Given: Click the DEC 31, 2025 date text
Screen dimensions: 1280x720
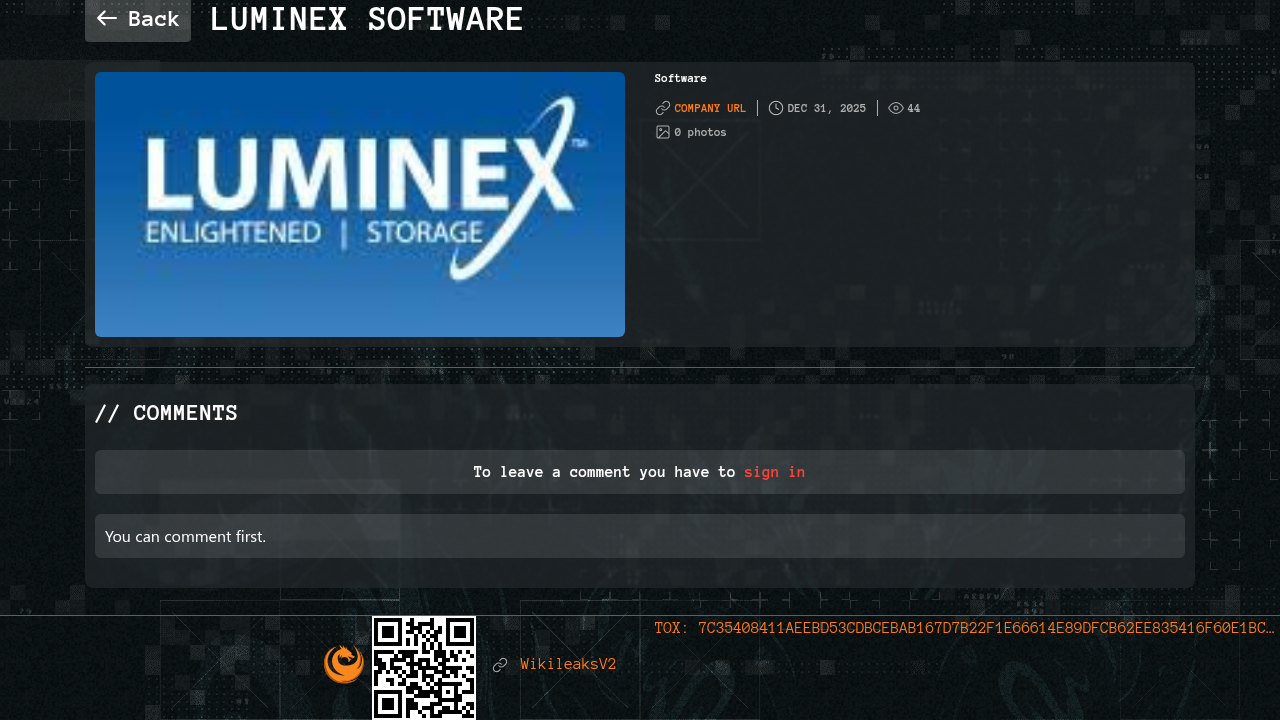Looking at the screenshot, I should pos(826,108).
